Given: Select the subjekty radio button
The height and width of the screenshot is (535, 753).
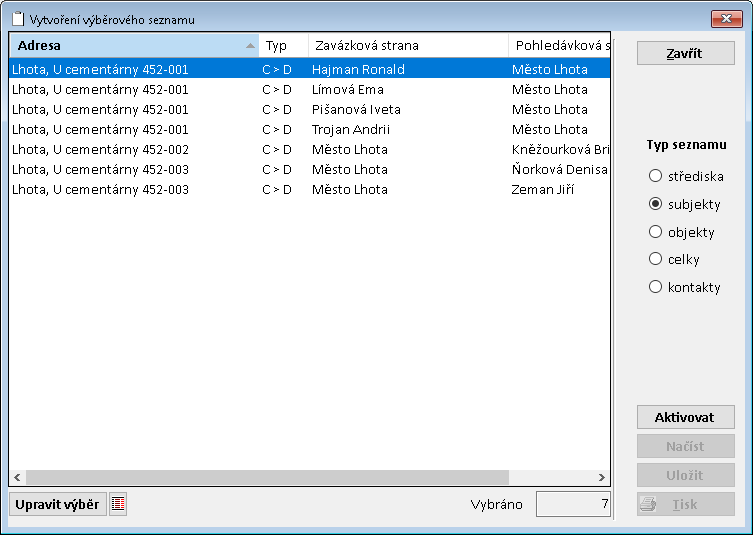Looking at the screenshot, I should point(656,204).
